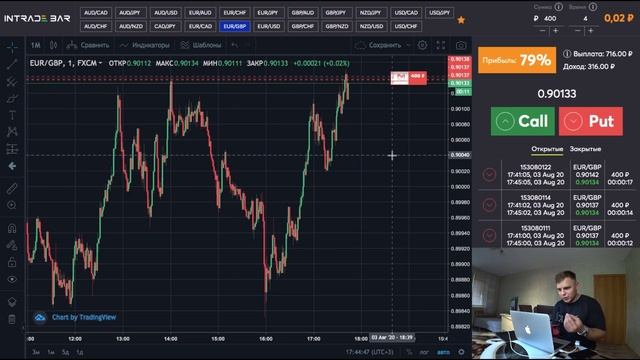Toggle magnet mode in drawing toolbar

click(x=12, y=228)
